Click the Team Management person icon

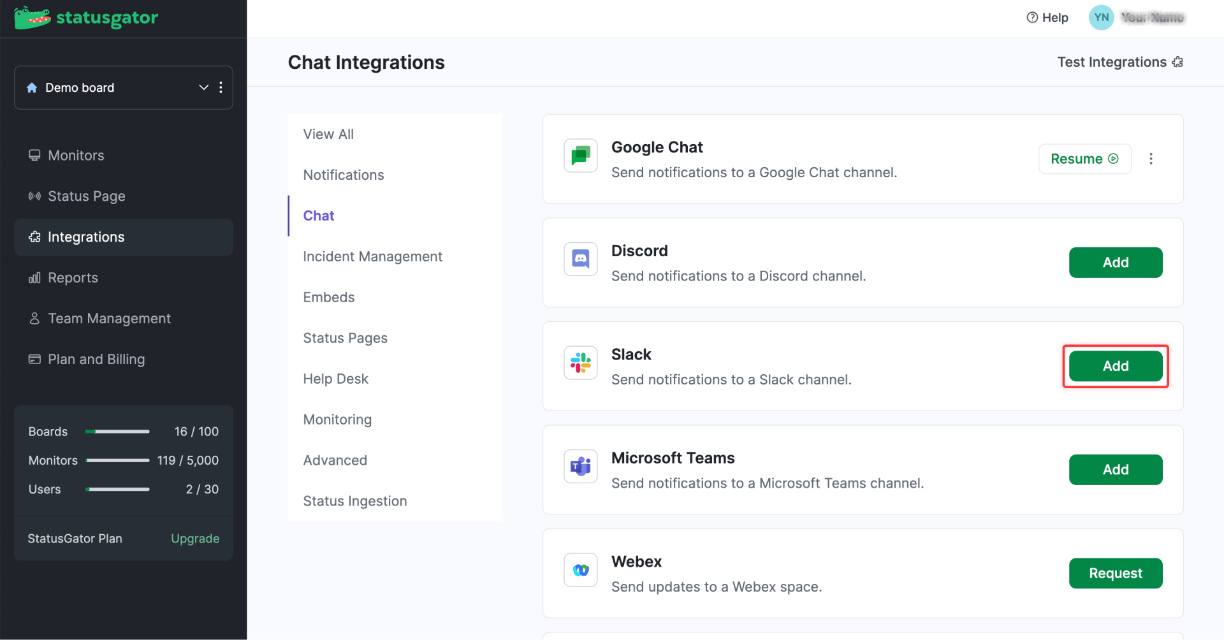click(35, 319)
